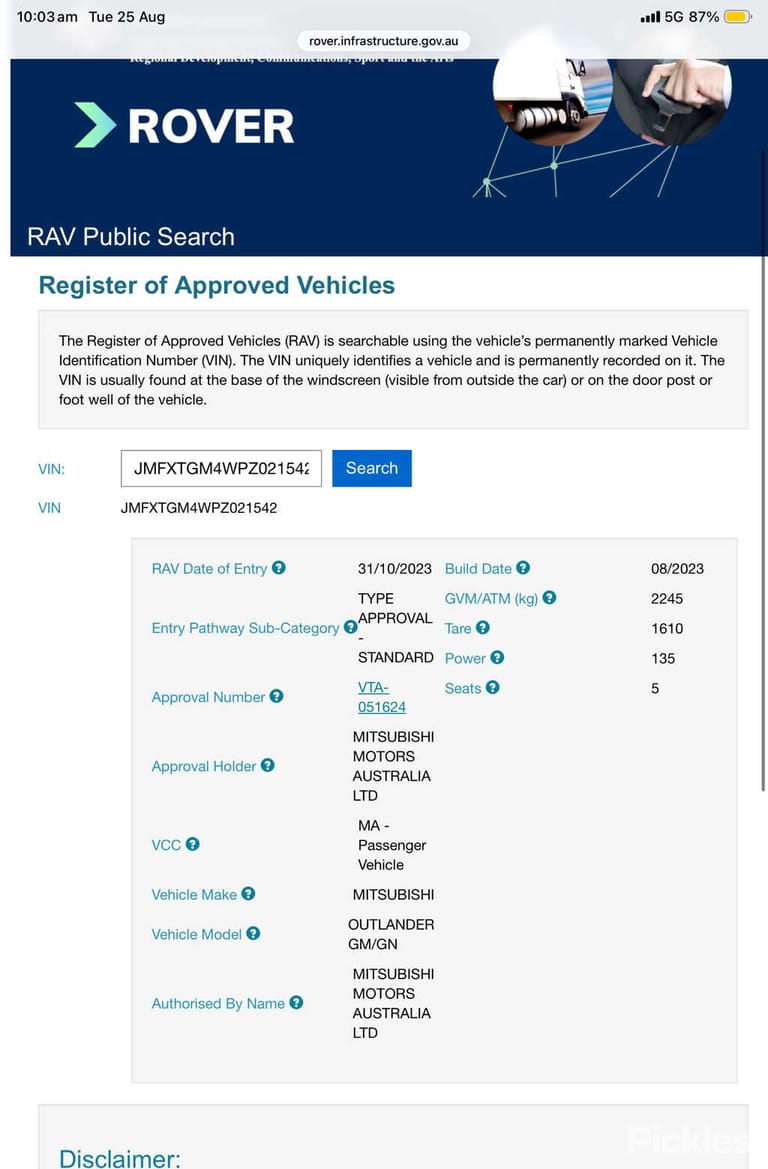
Task: Tap the rover.infrastructure.gov.au address bar
Action: [383, 41]
